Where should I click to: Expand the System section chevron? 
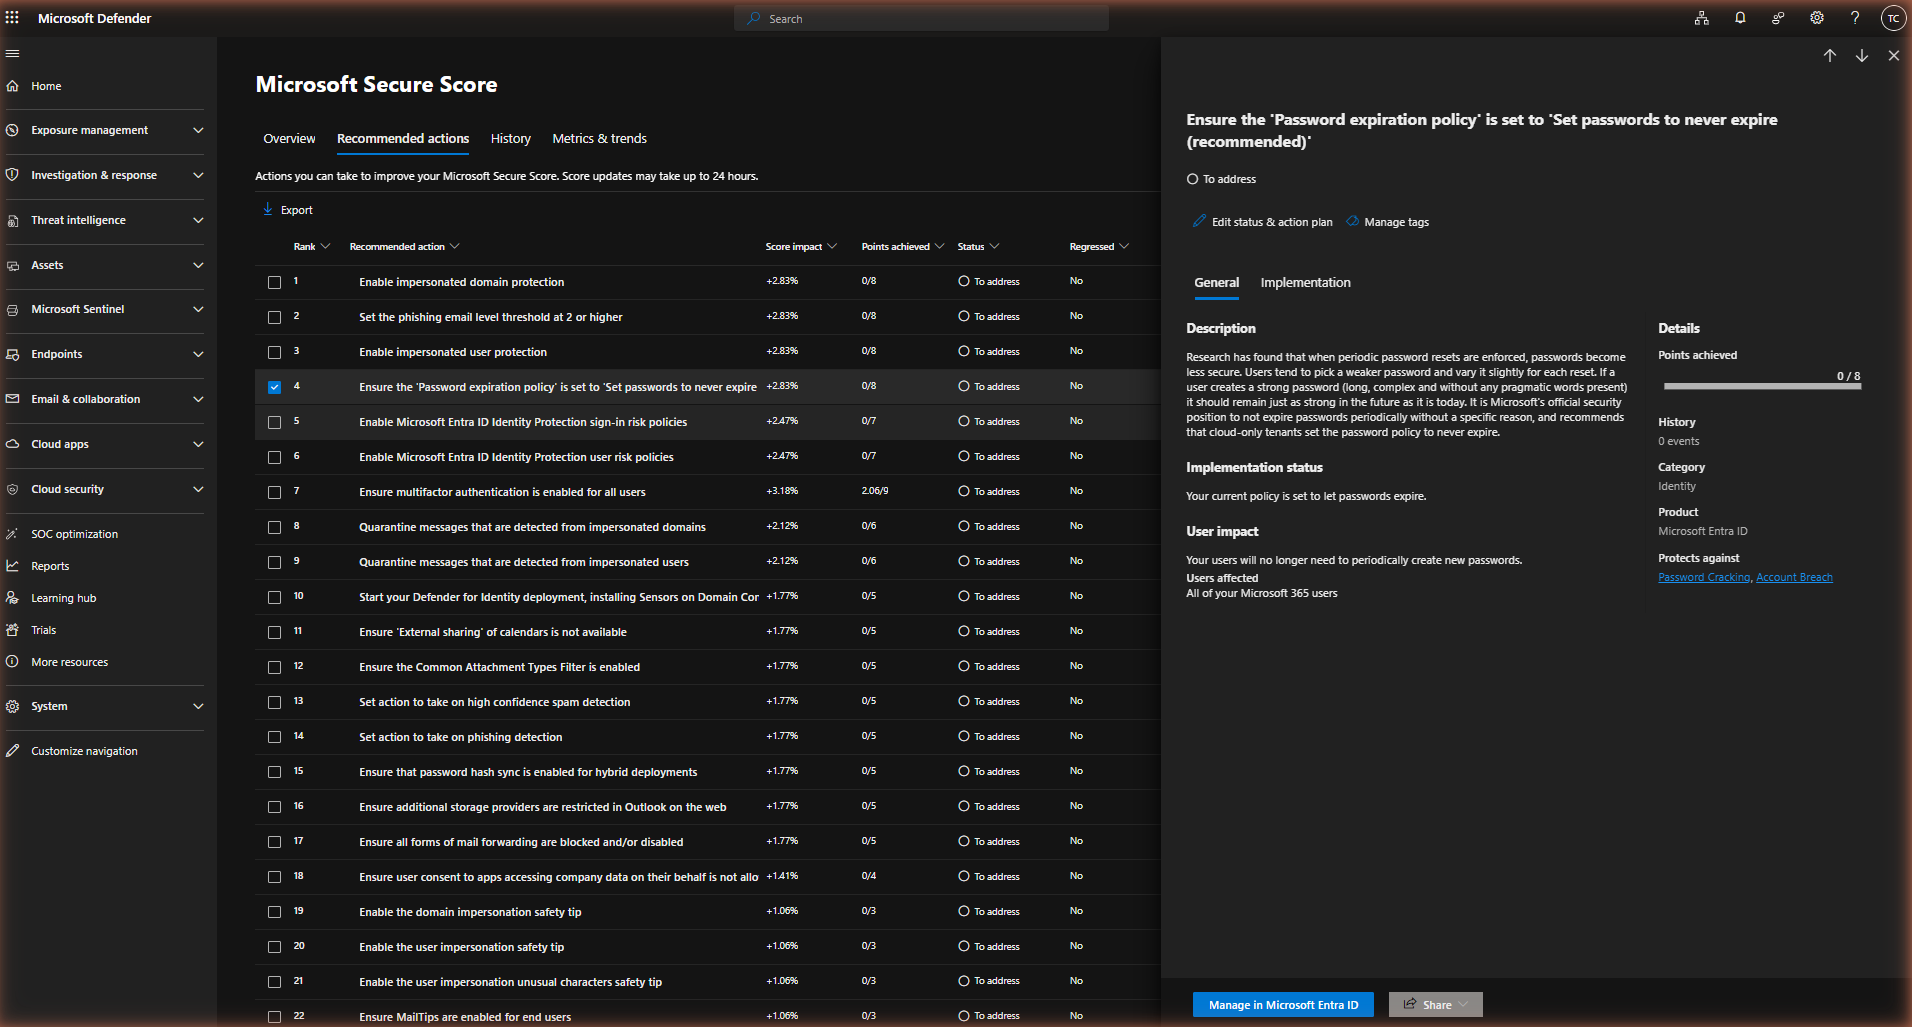(198, 706)
